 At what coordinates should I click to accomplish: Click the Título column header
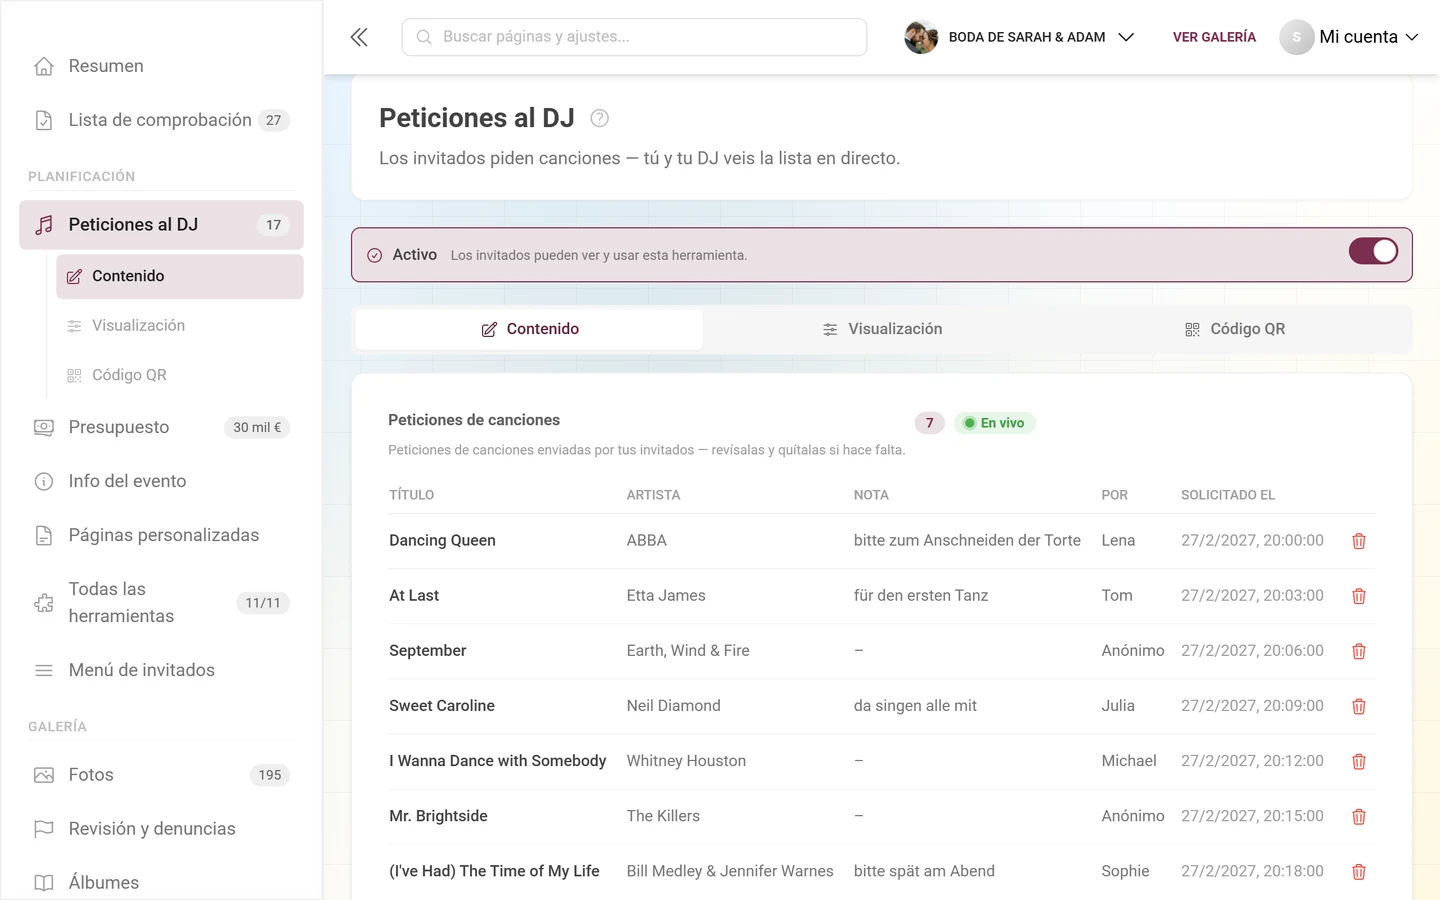click(x=411, y=495)
